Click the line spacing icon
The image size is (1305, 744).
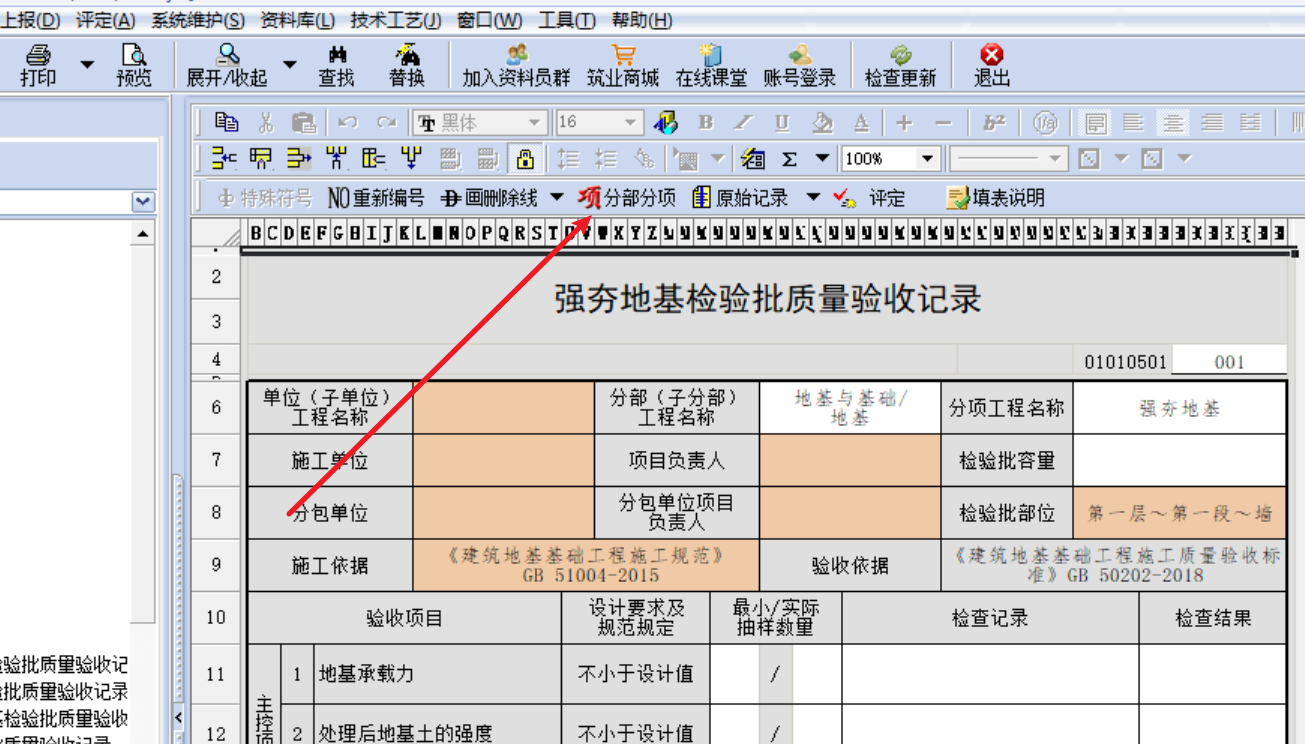click(x=568, y=159)
